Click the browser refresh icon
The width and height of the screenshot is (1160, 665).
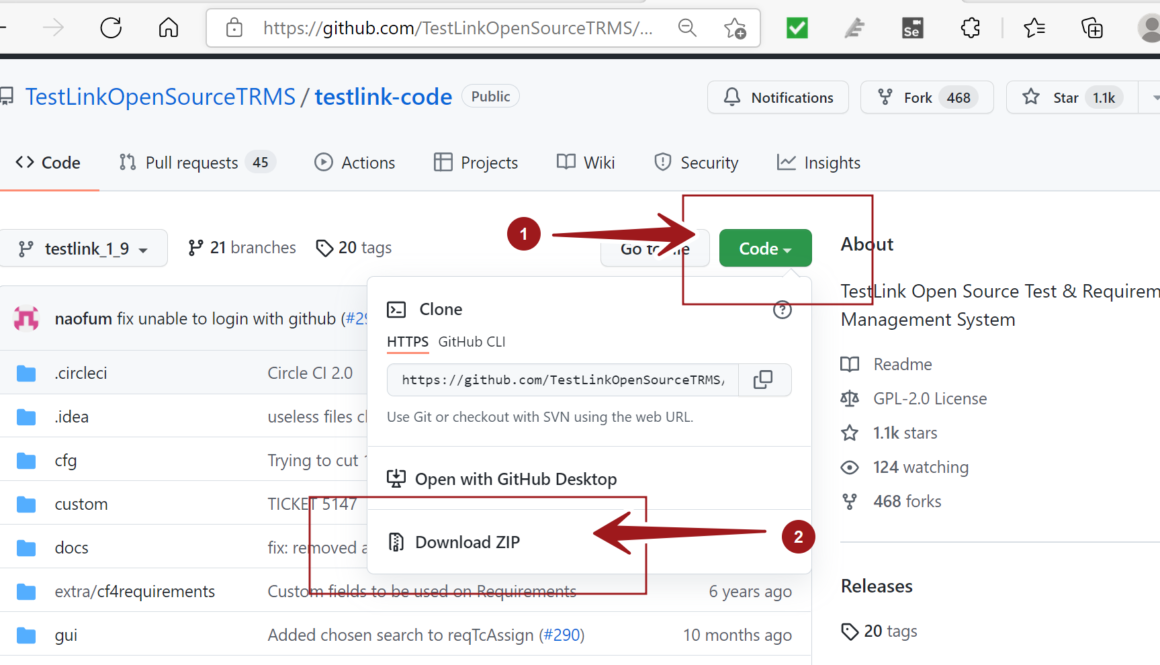[x=110, y=28]
